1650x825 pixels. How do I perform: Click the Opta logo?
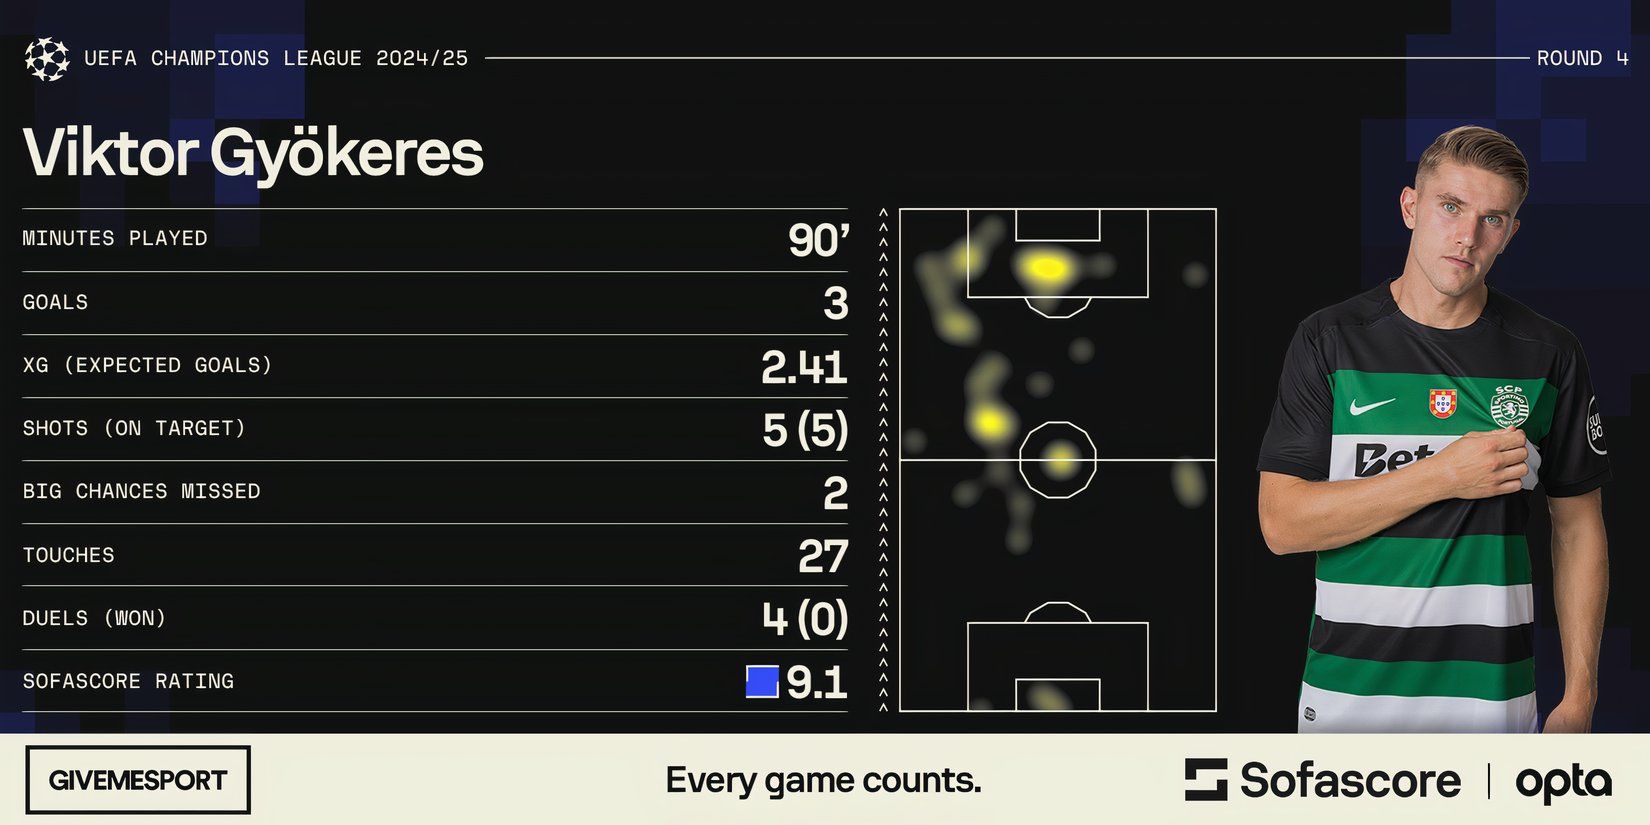tap(1563, 782)
